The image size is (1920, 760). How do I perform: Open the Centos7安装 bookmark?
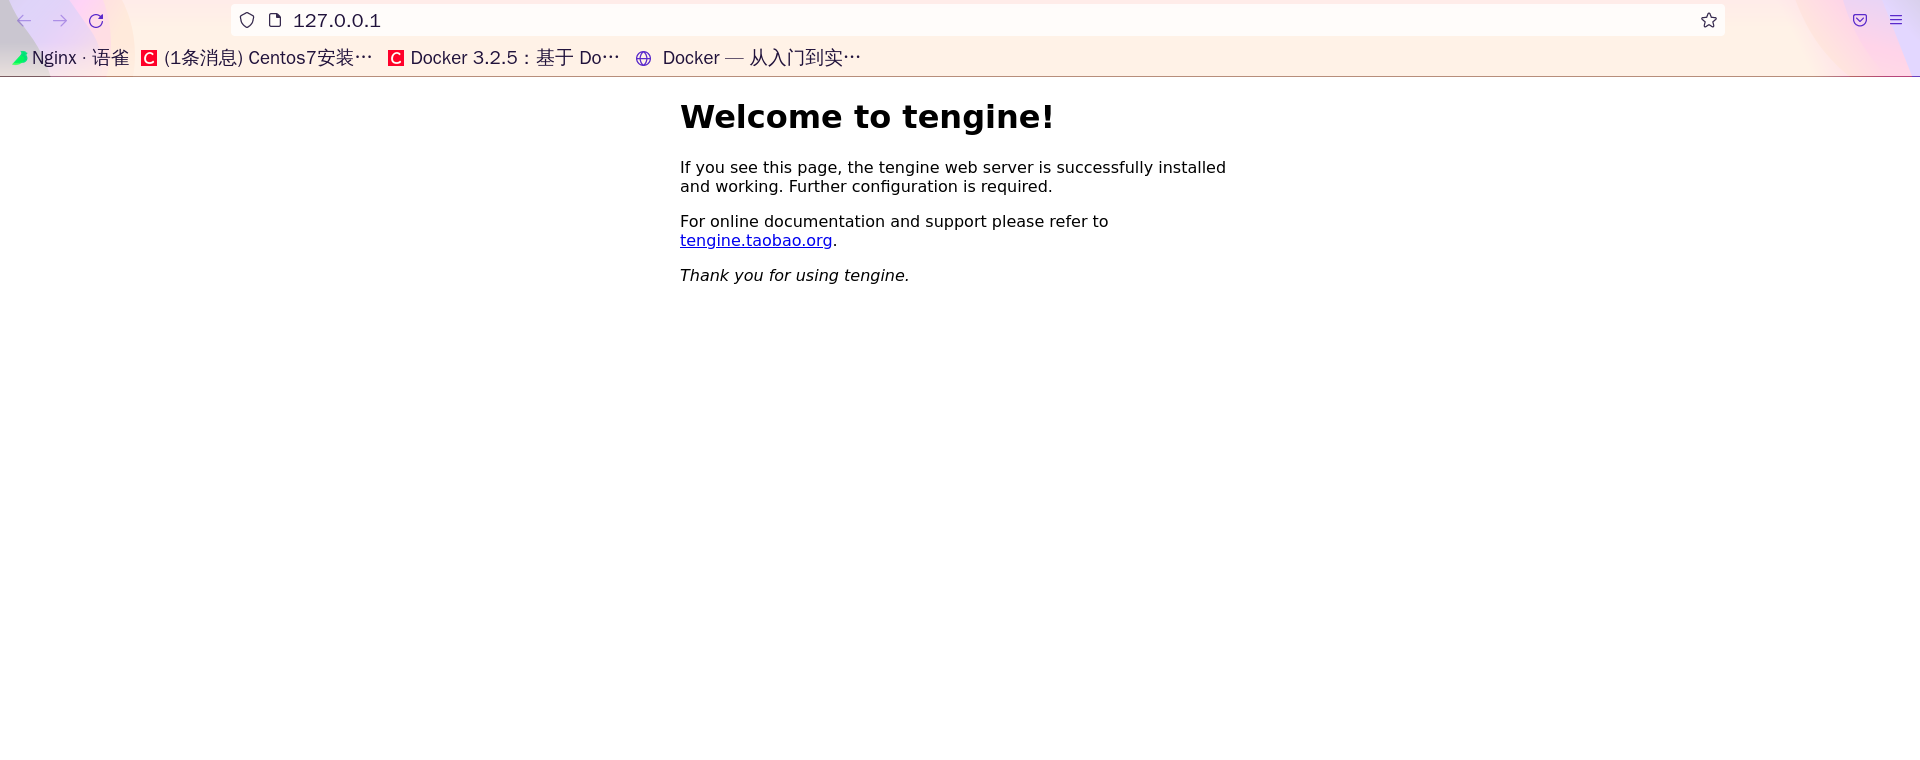(257, 58)
